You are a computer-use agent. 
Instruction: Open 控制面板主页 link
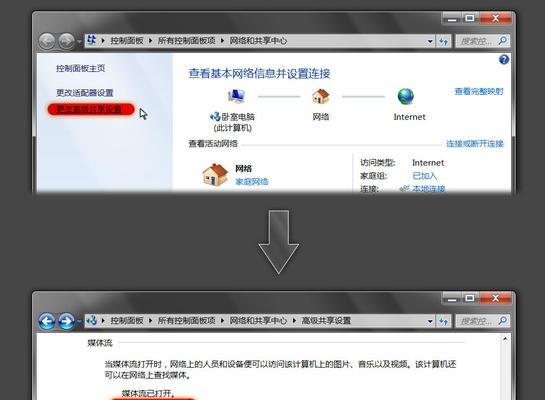coord(81,68)
